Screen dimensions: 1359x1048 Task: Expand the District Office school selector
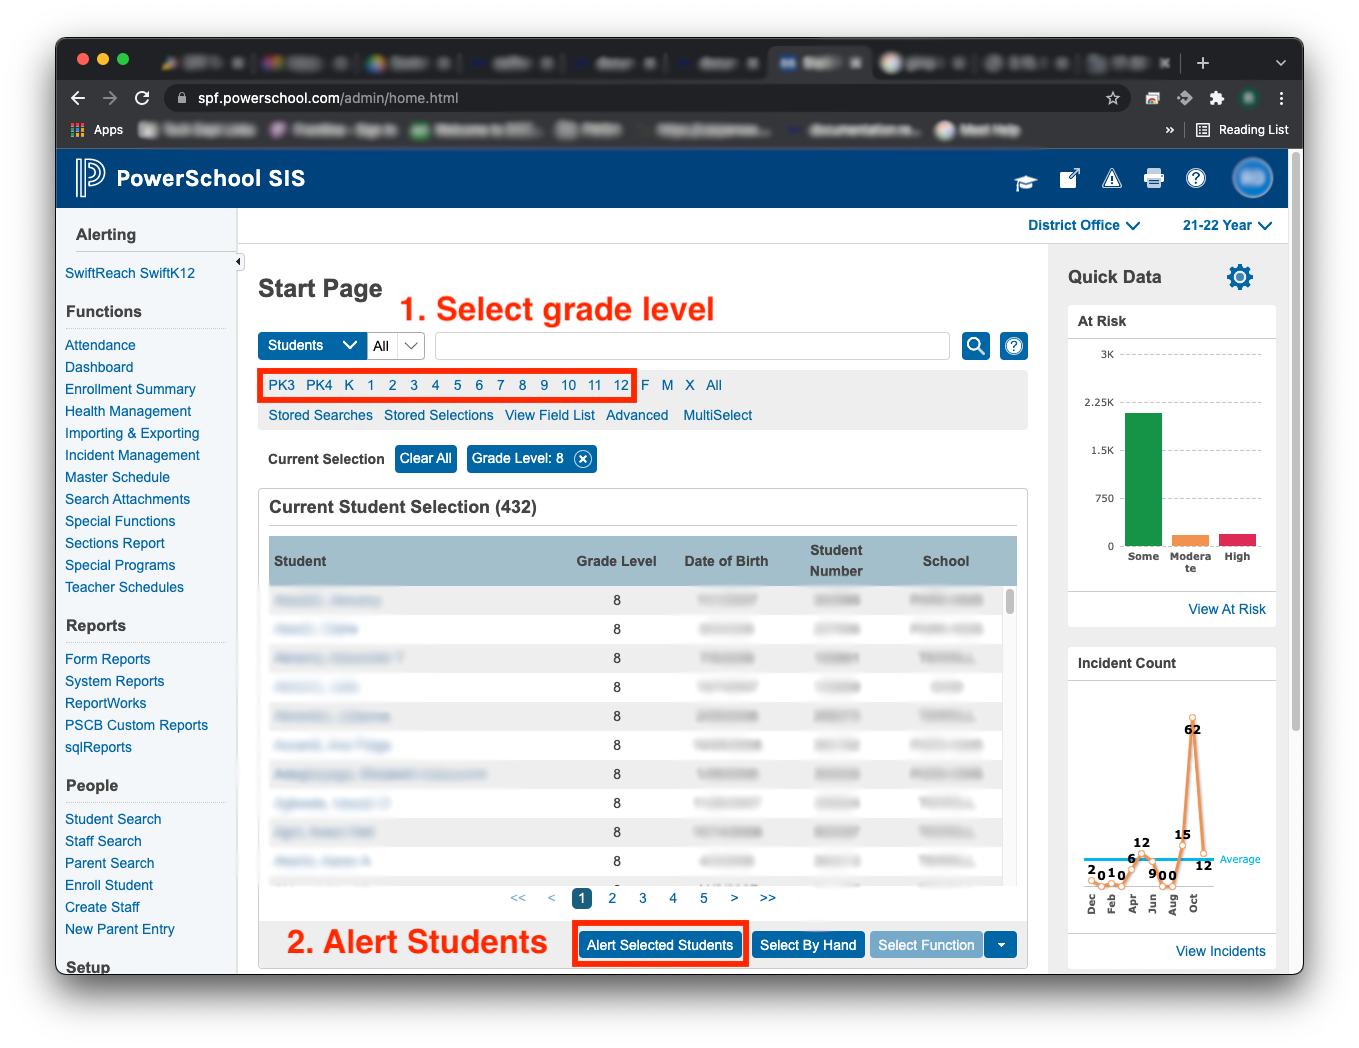click(x=1083, y=226)
